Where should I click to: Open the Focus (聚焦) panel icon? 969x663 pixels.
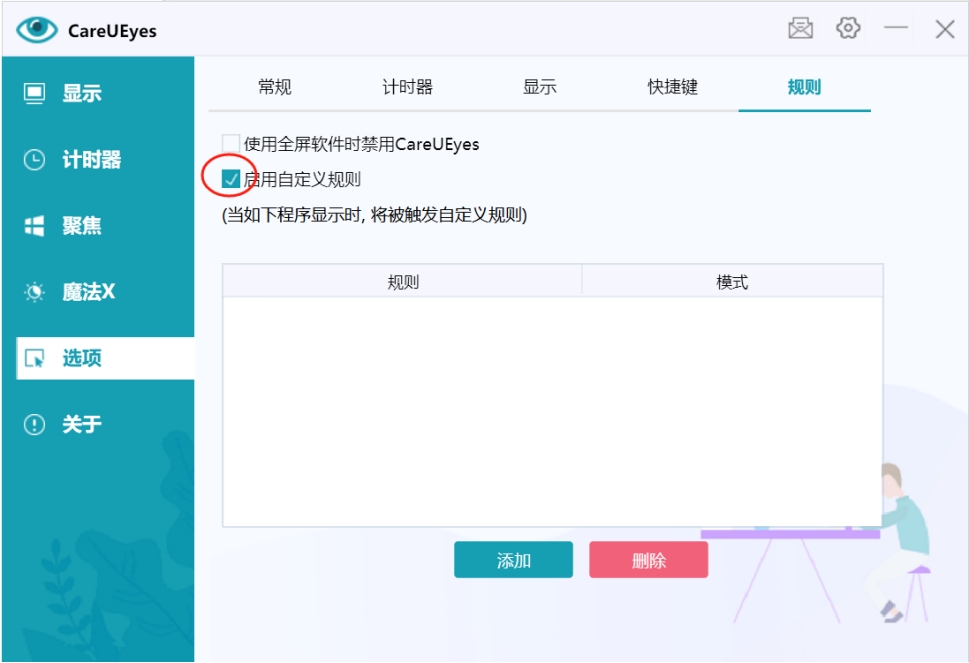click(33, 225)
